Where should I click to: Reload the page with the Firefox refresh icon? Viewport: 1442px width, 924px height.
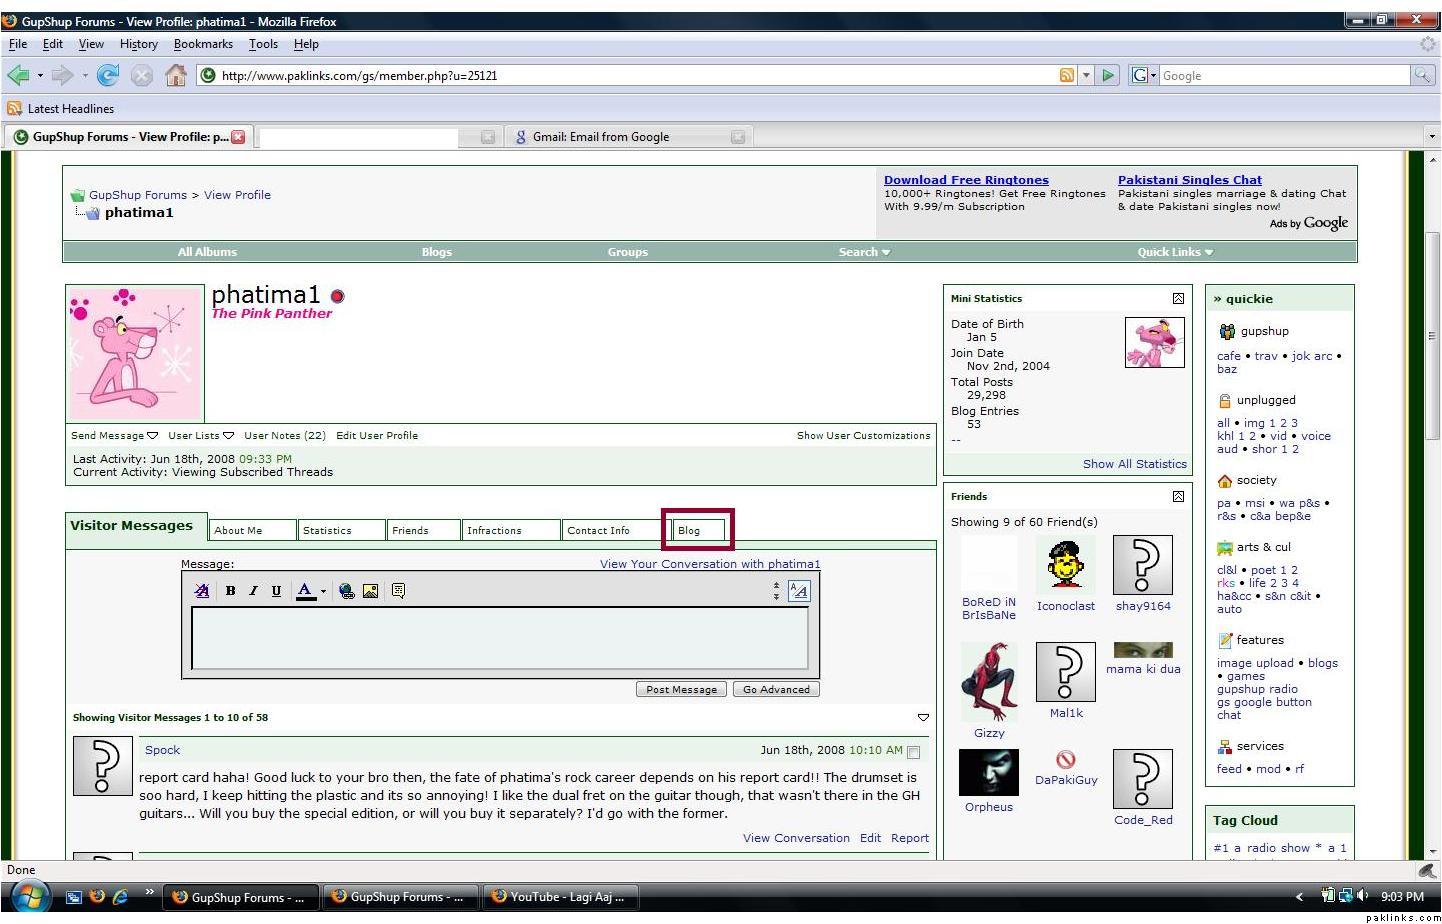tap(108, 75)
